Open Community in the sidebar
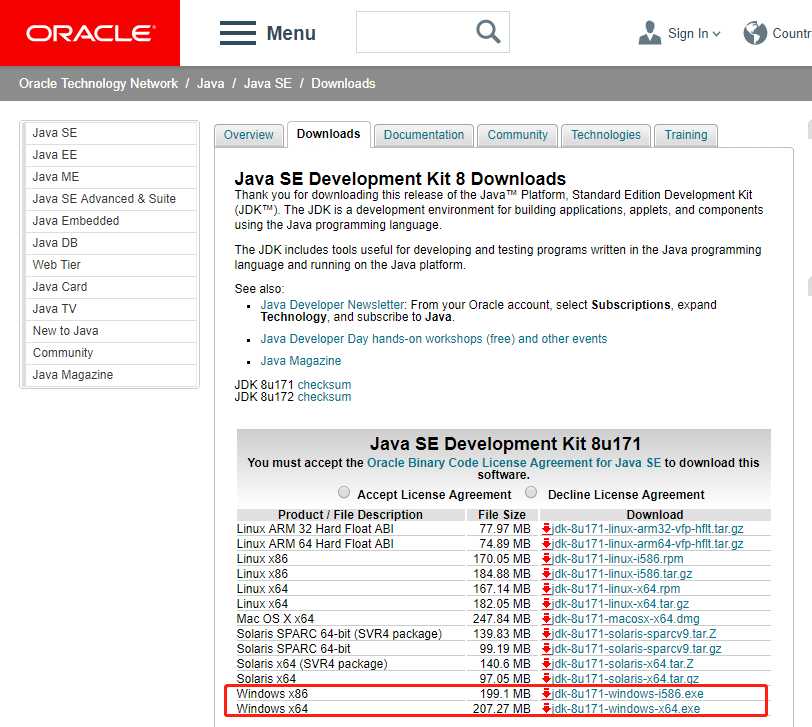This screenshot has height=727, width=812. pos(110,353)
